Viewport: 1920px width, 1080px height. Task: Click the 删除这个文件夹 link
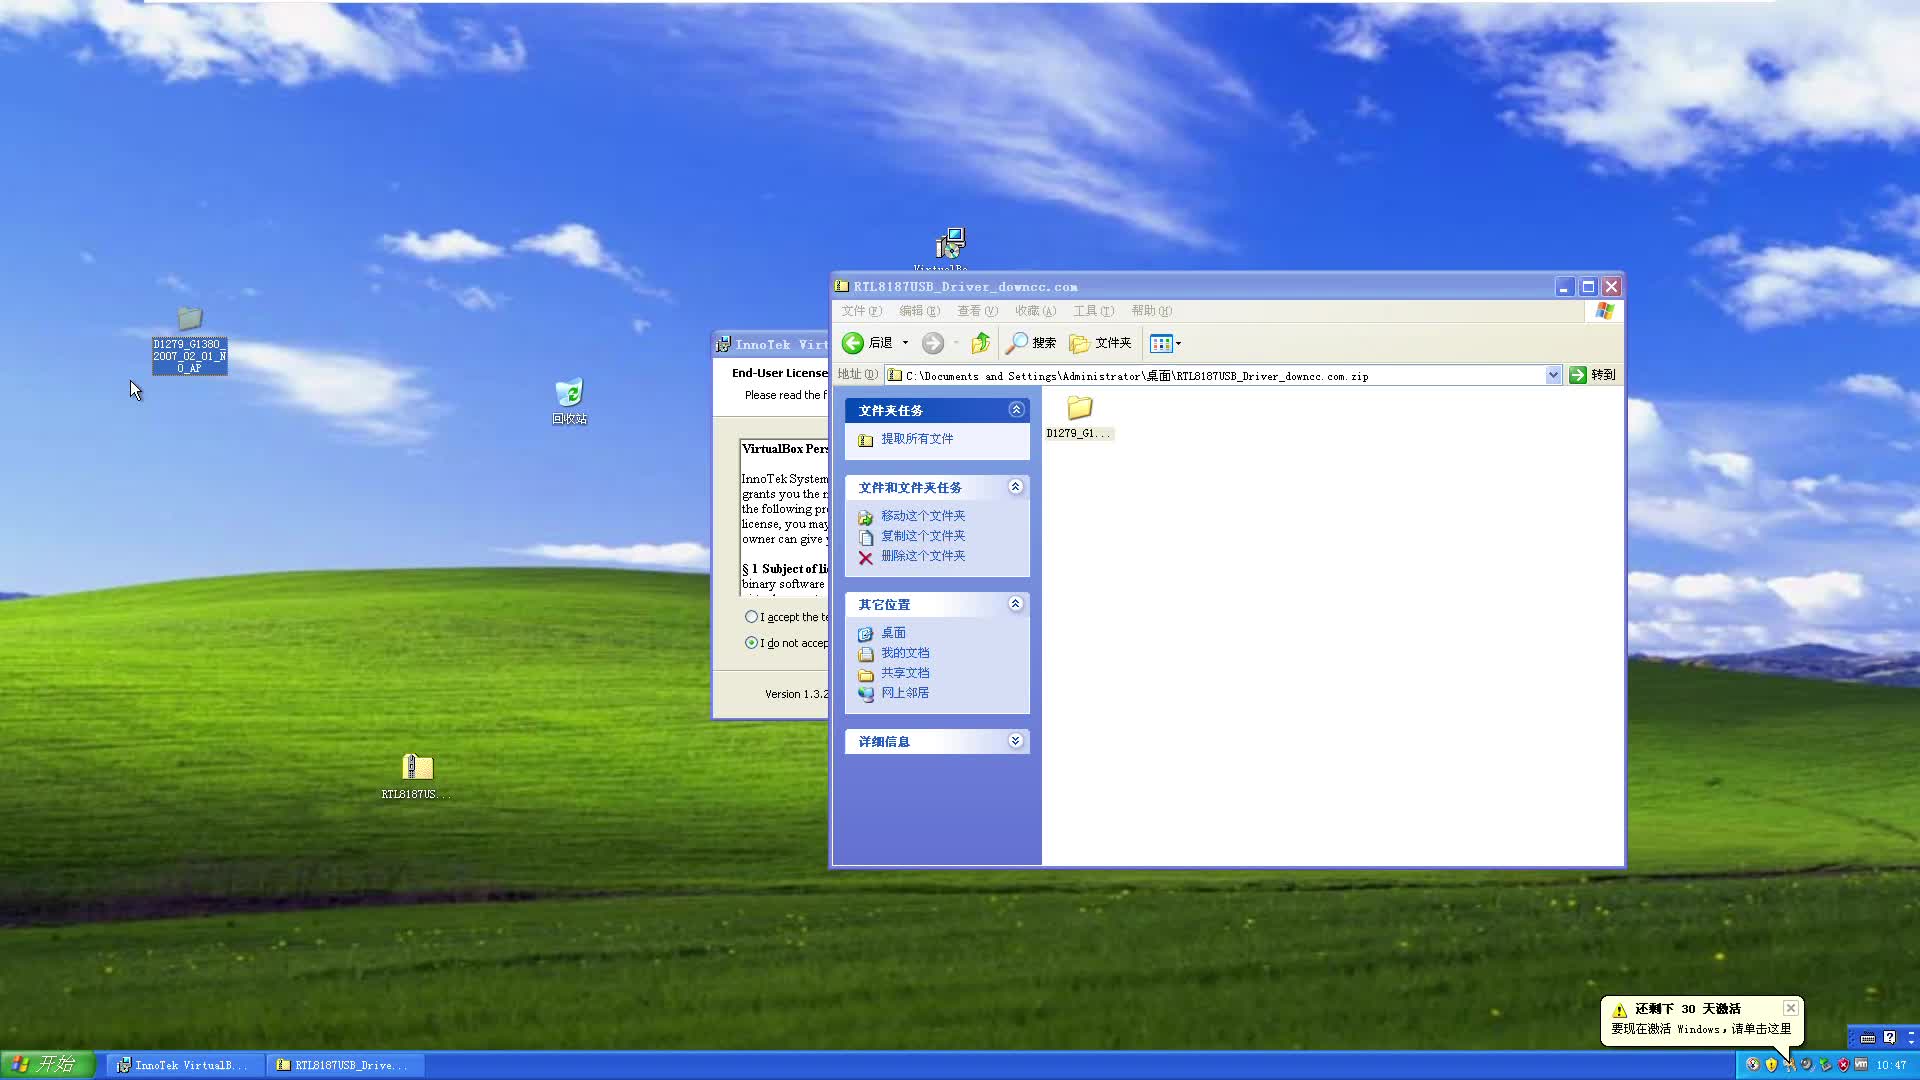[923, 556]
